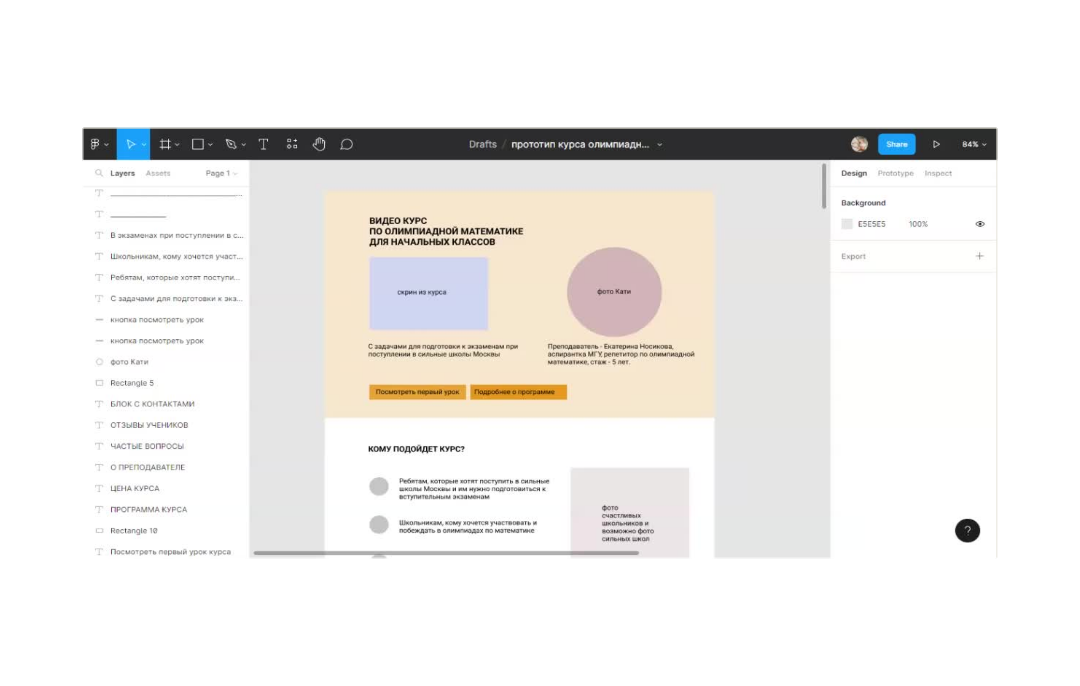Select the Text tool
Image resolution: width=1080 pixels, height=686 pixels.
[x=264, y=144]
